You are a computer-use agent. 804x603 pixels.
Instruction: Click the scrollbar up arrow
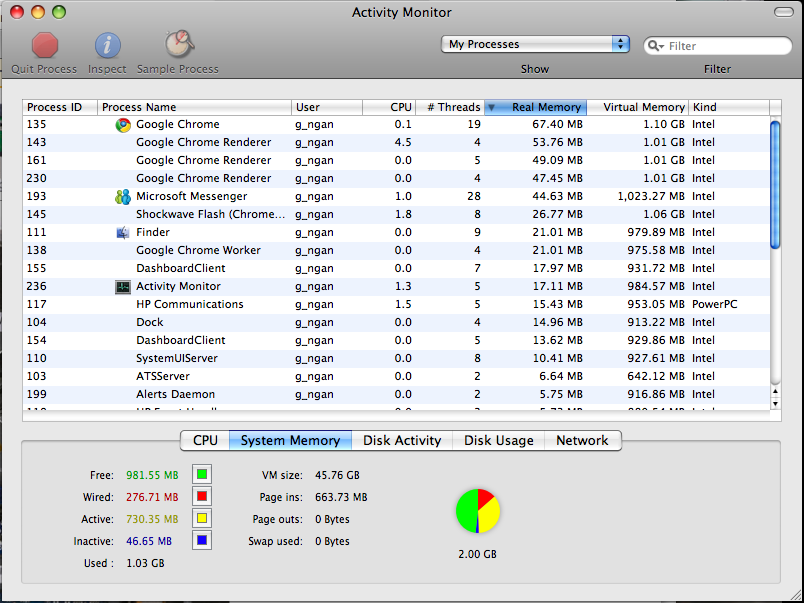[775, 392]
